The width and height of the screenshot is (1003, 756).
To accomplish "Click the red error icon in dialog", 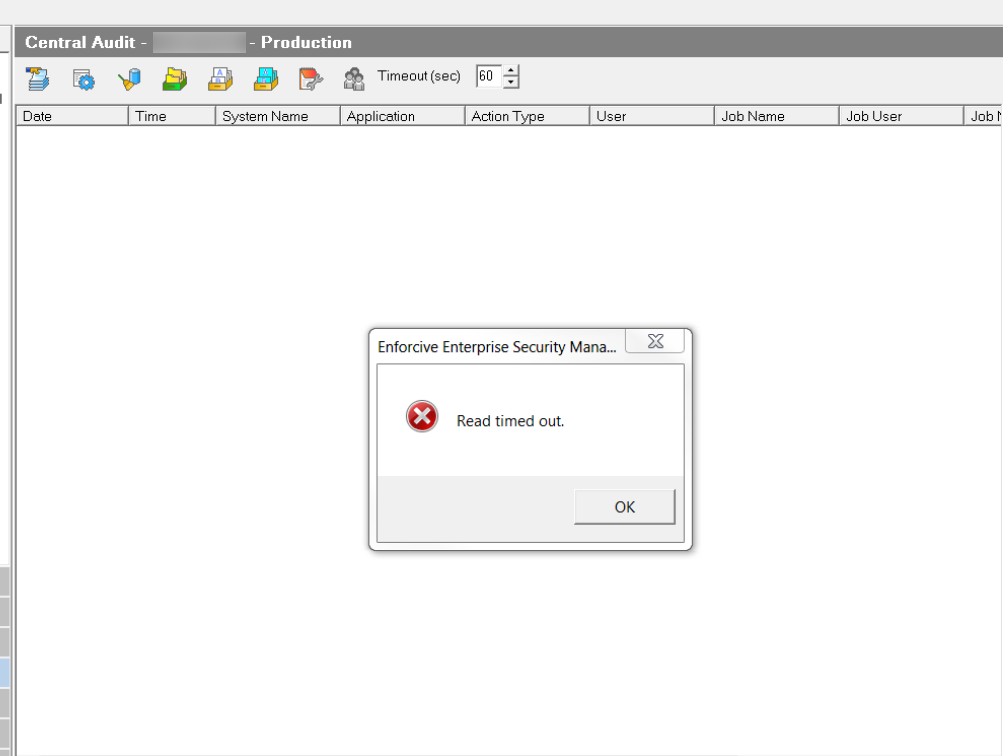I will click(x=422, y=417).
